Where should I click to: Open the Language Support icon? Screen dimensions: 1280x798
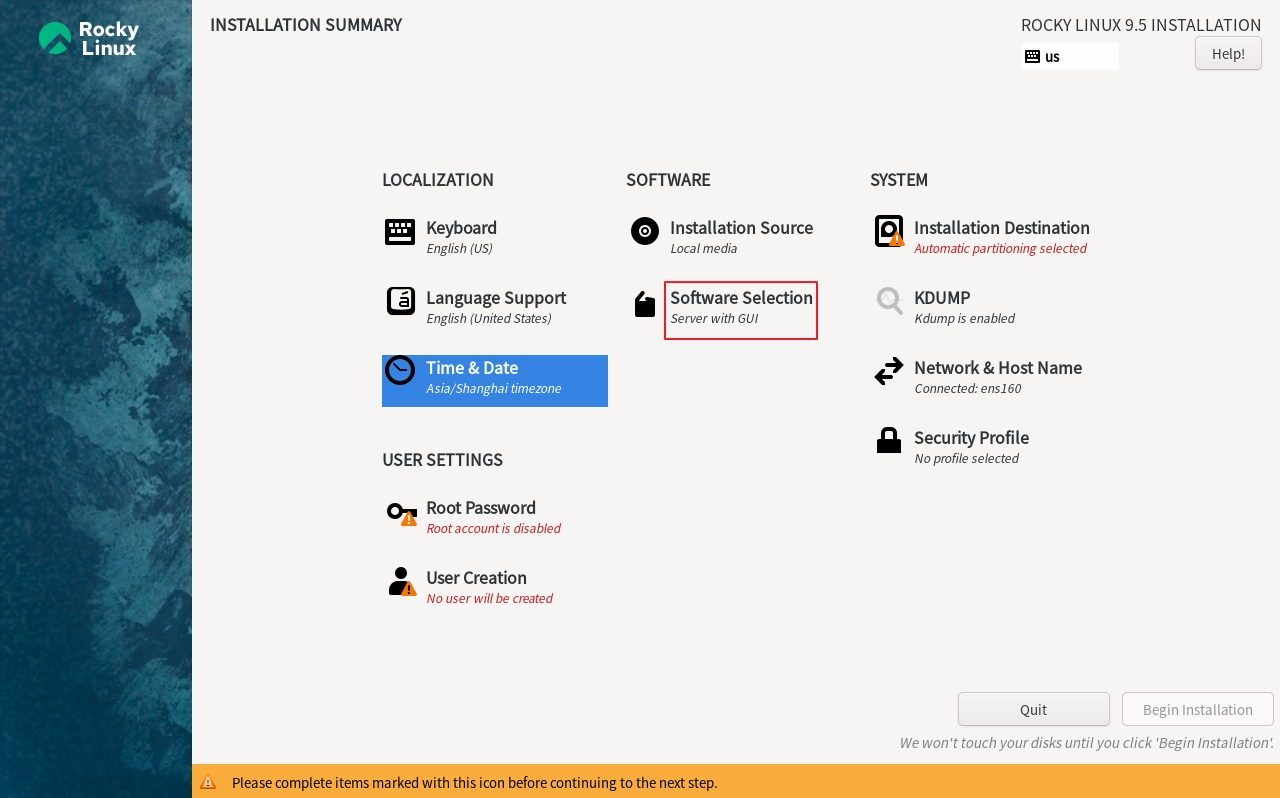(400, 301)
